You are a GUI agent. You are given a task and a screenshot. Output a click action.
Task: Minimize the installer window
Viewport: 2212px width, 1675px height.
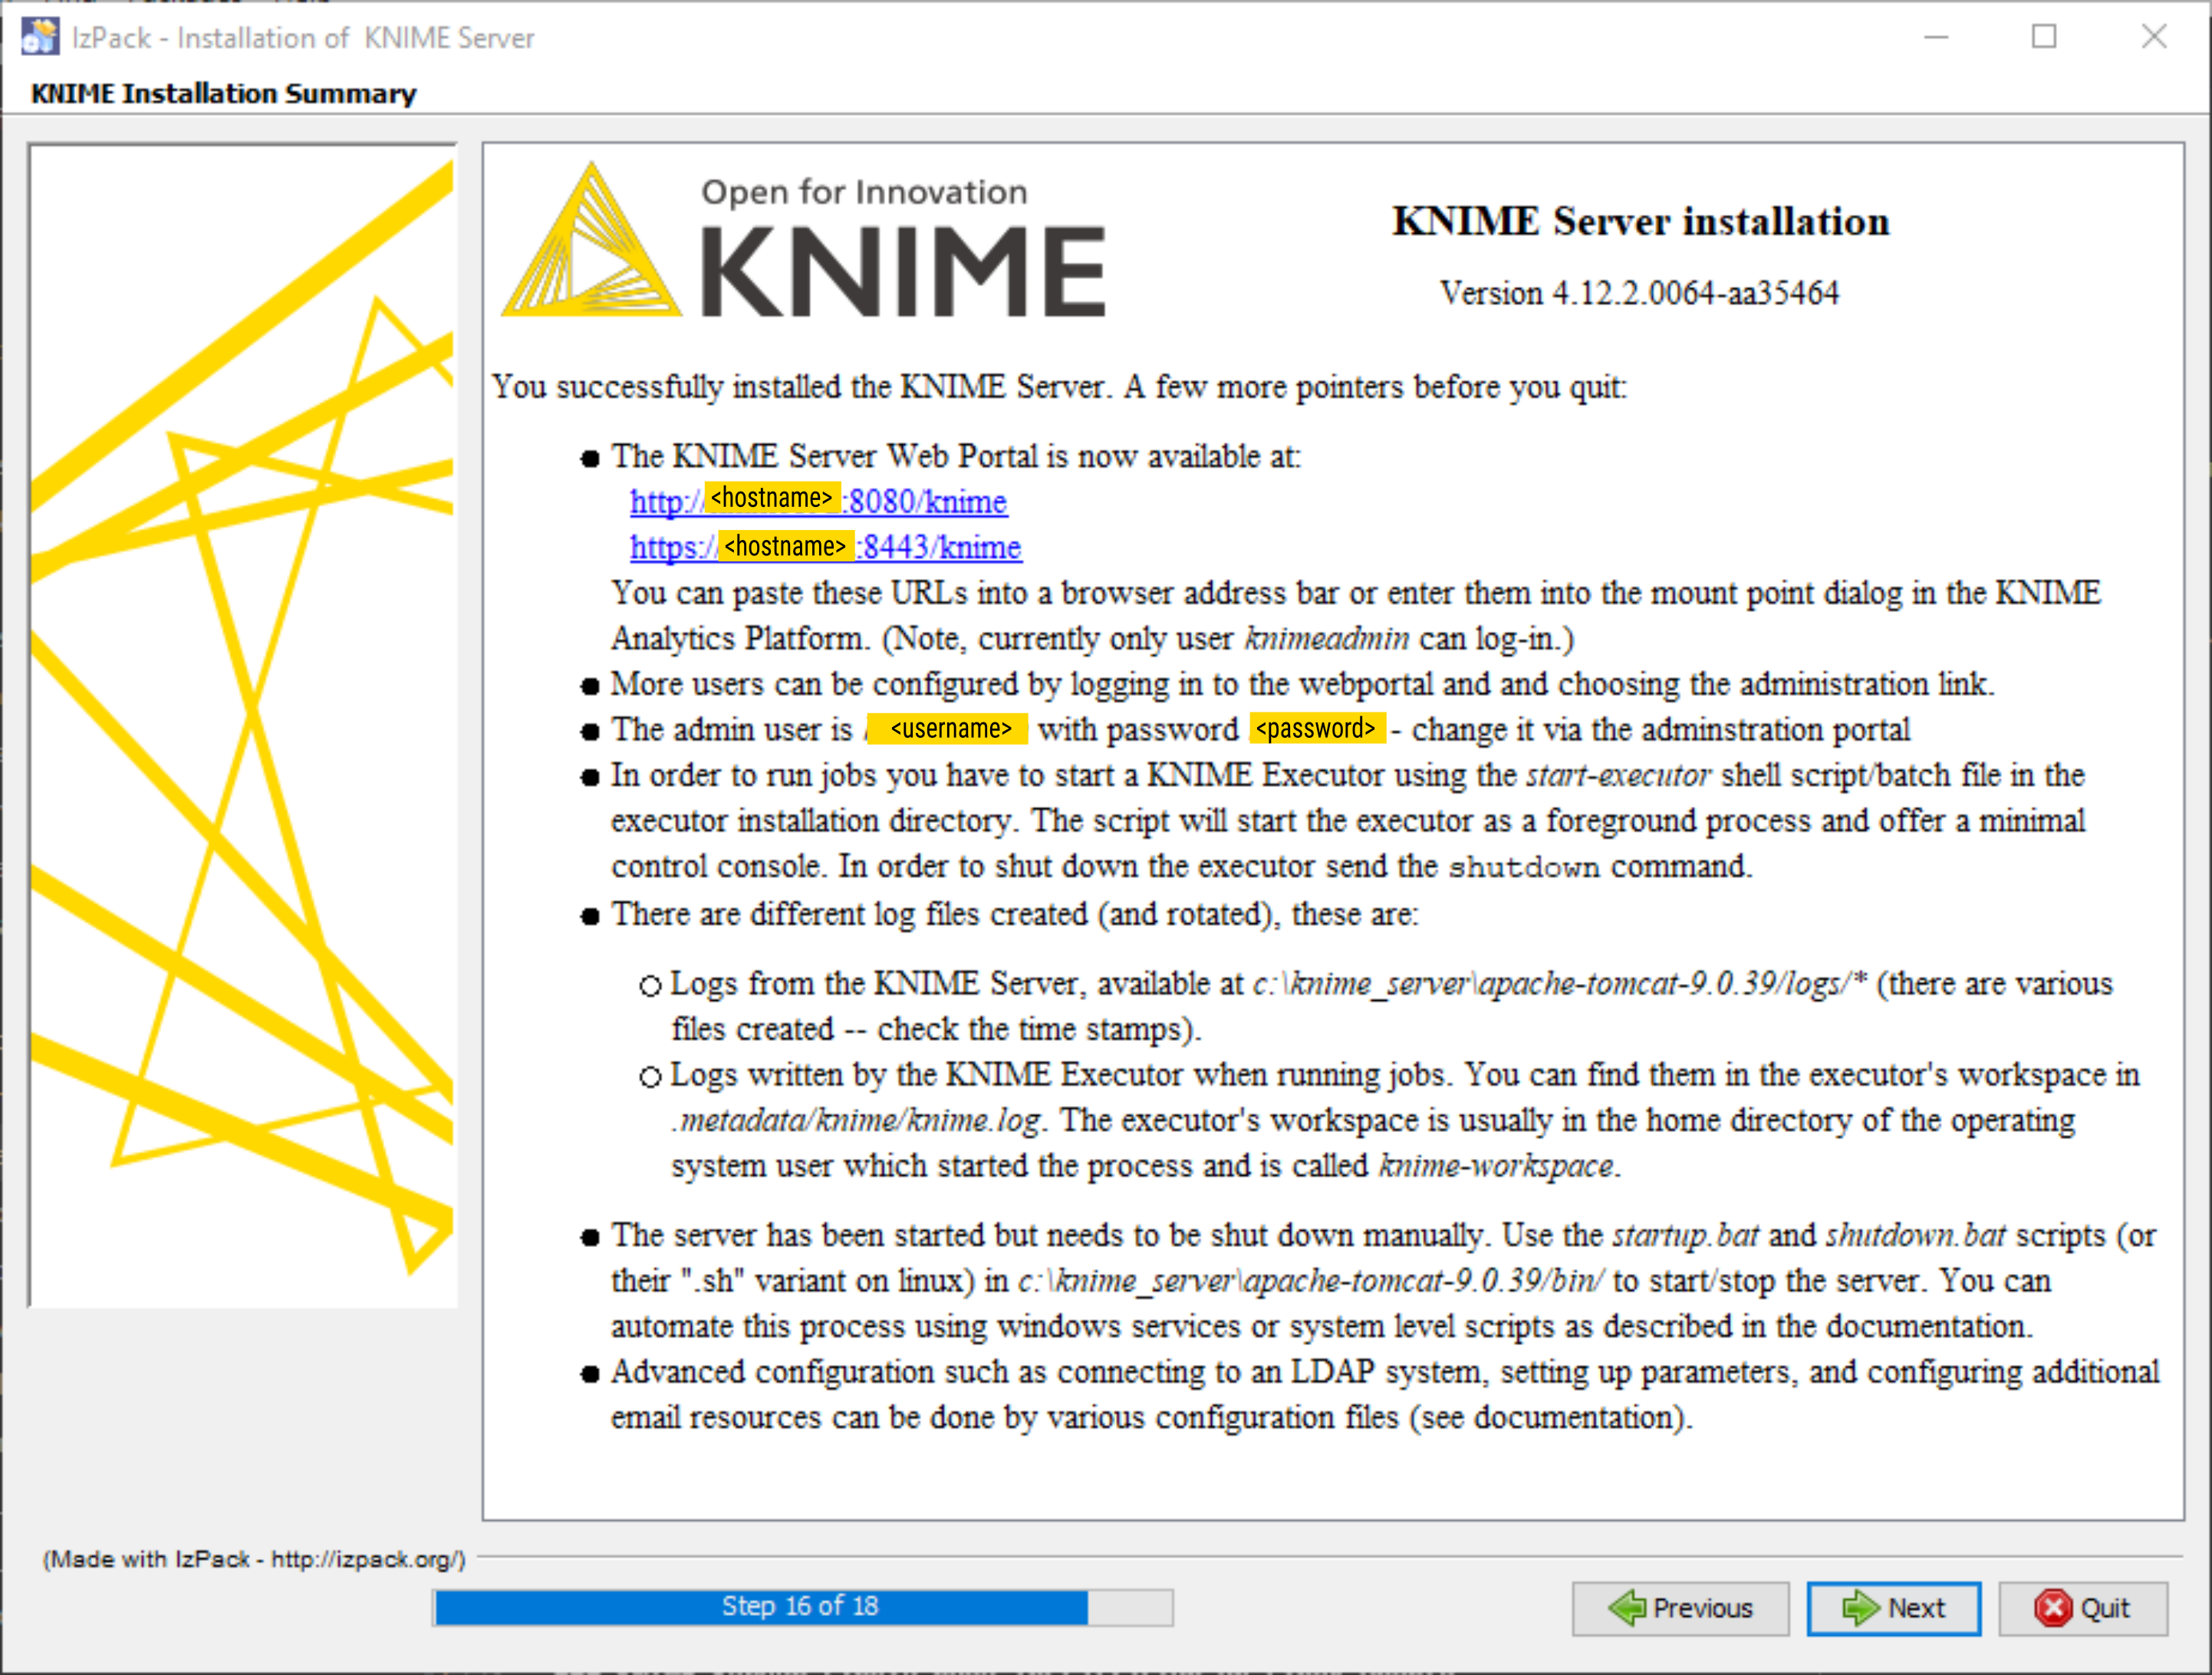[x=1936, y=37]
